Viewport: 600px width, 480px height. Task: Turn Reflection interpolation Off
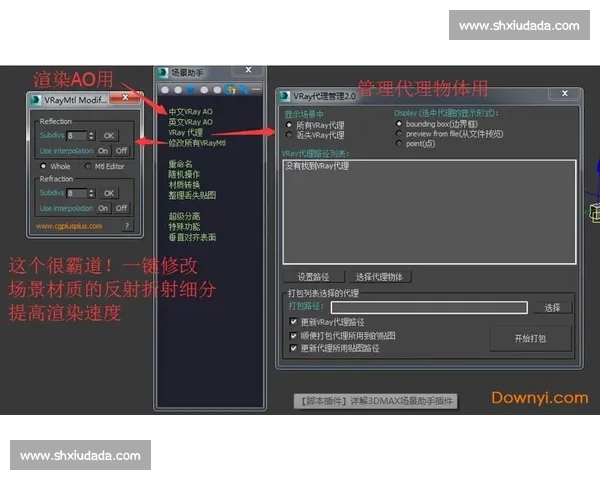[122, 151]
